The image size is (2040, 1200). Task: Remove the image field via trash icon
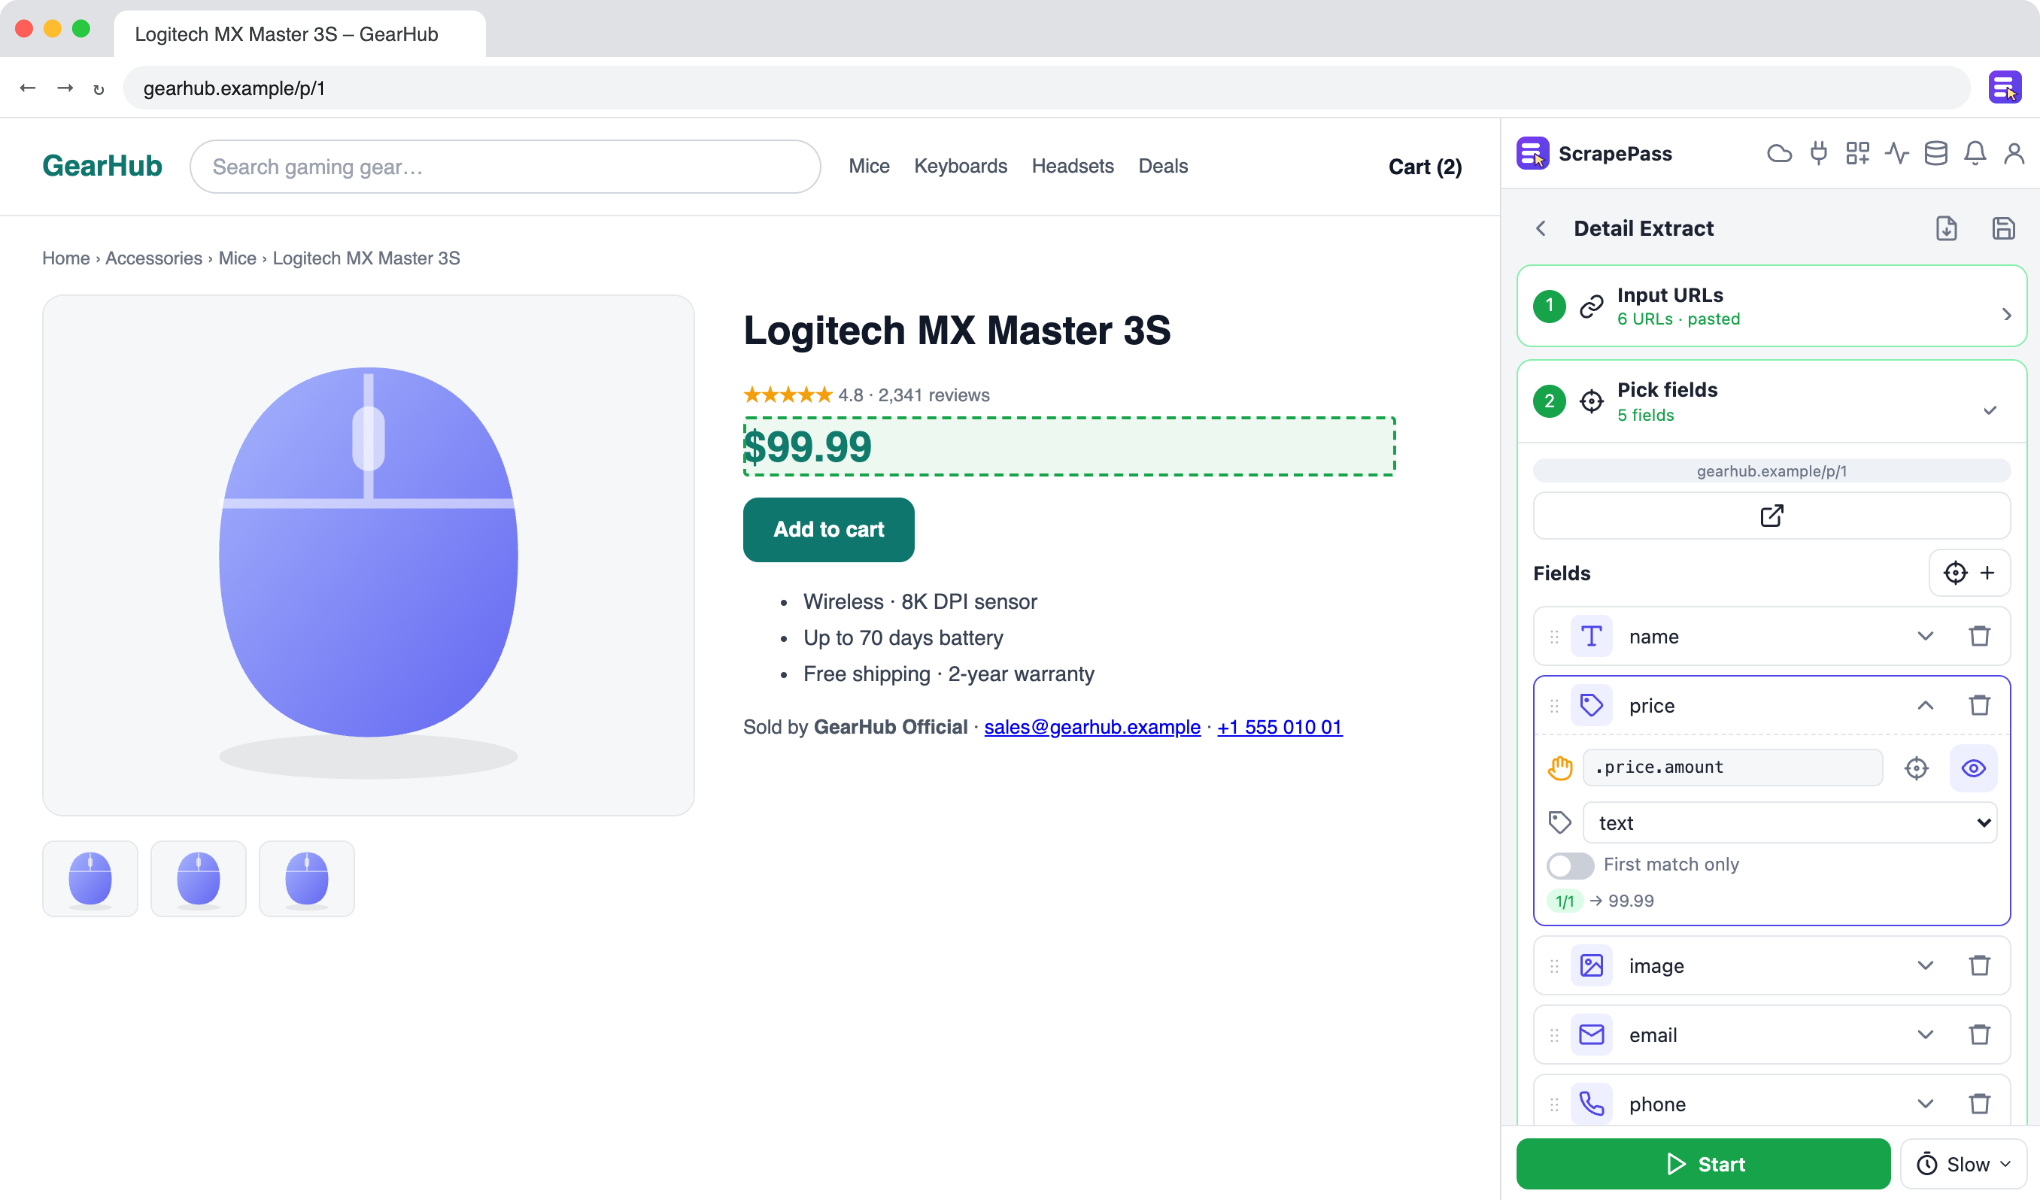tap(1979, 965)
